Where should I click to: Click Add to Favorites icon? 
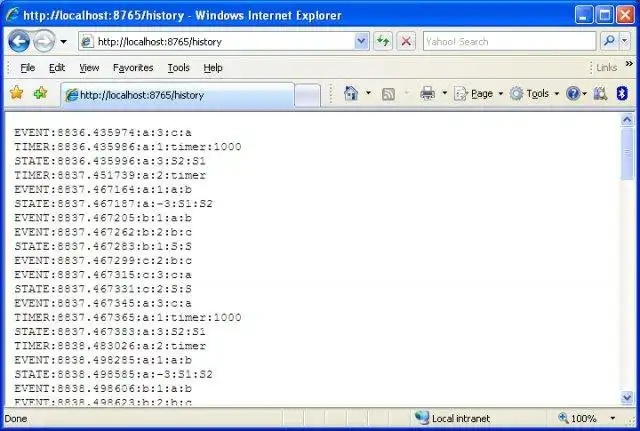40,93
